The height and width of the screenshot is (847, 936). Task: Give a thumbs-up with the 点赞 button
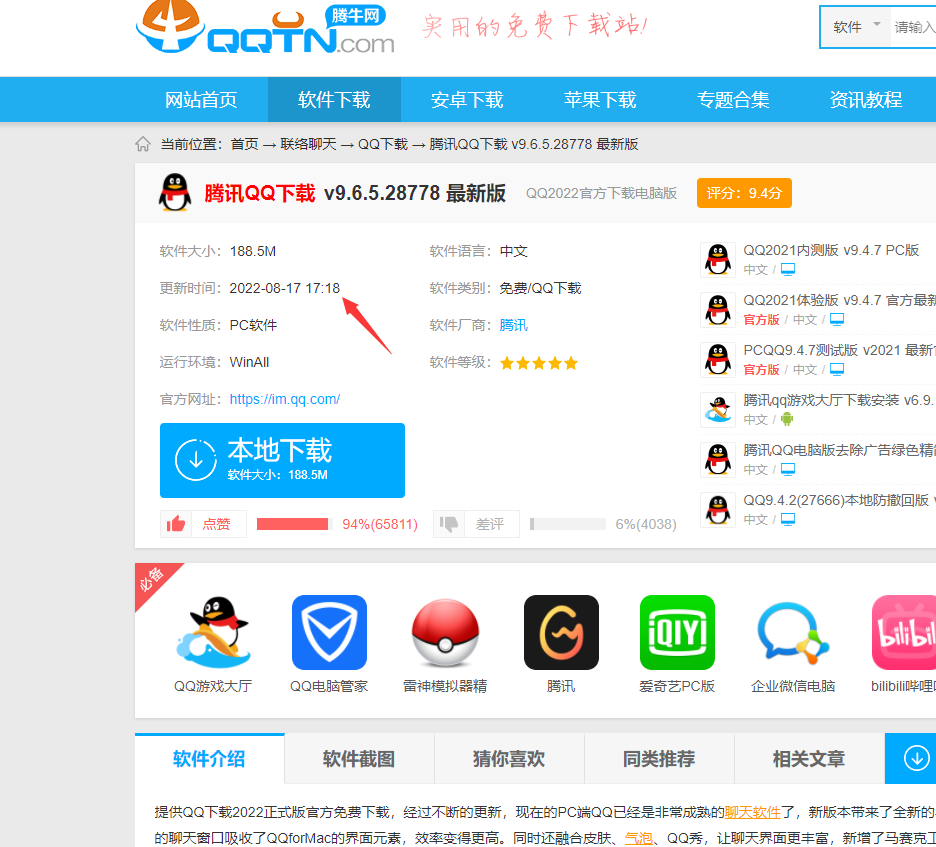click(x=202, y=523)
